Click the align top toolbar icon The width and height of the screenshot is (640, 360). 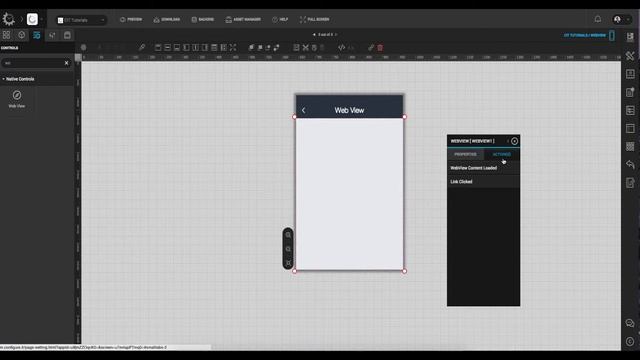(158, 48)
